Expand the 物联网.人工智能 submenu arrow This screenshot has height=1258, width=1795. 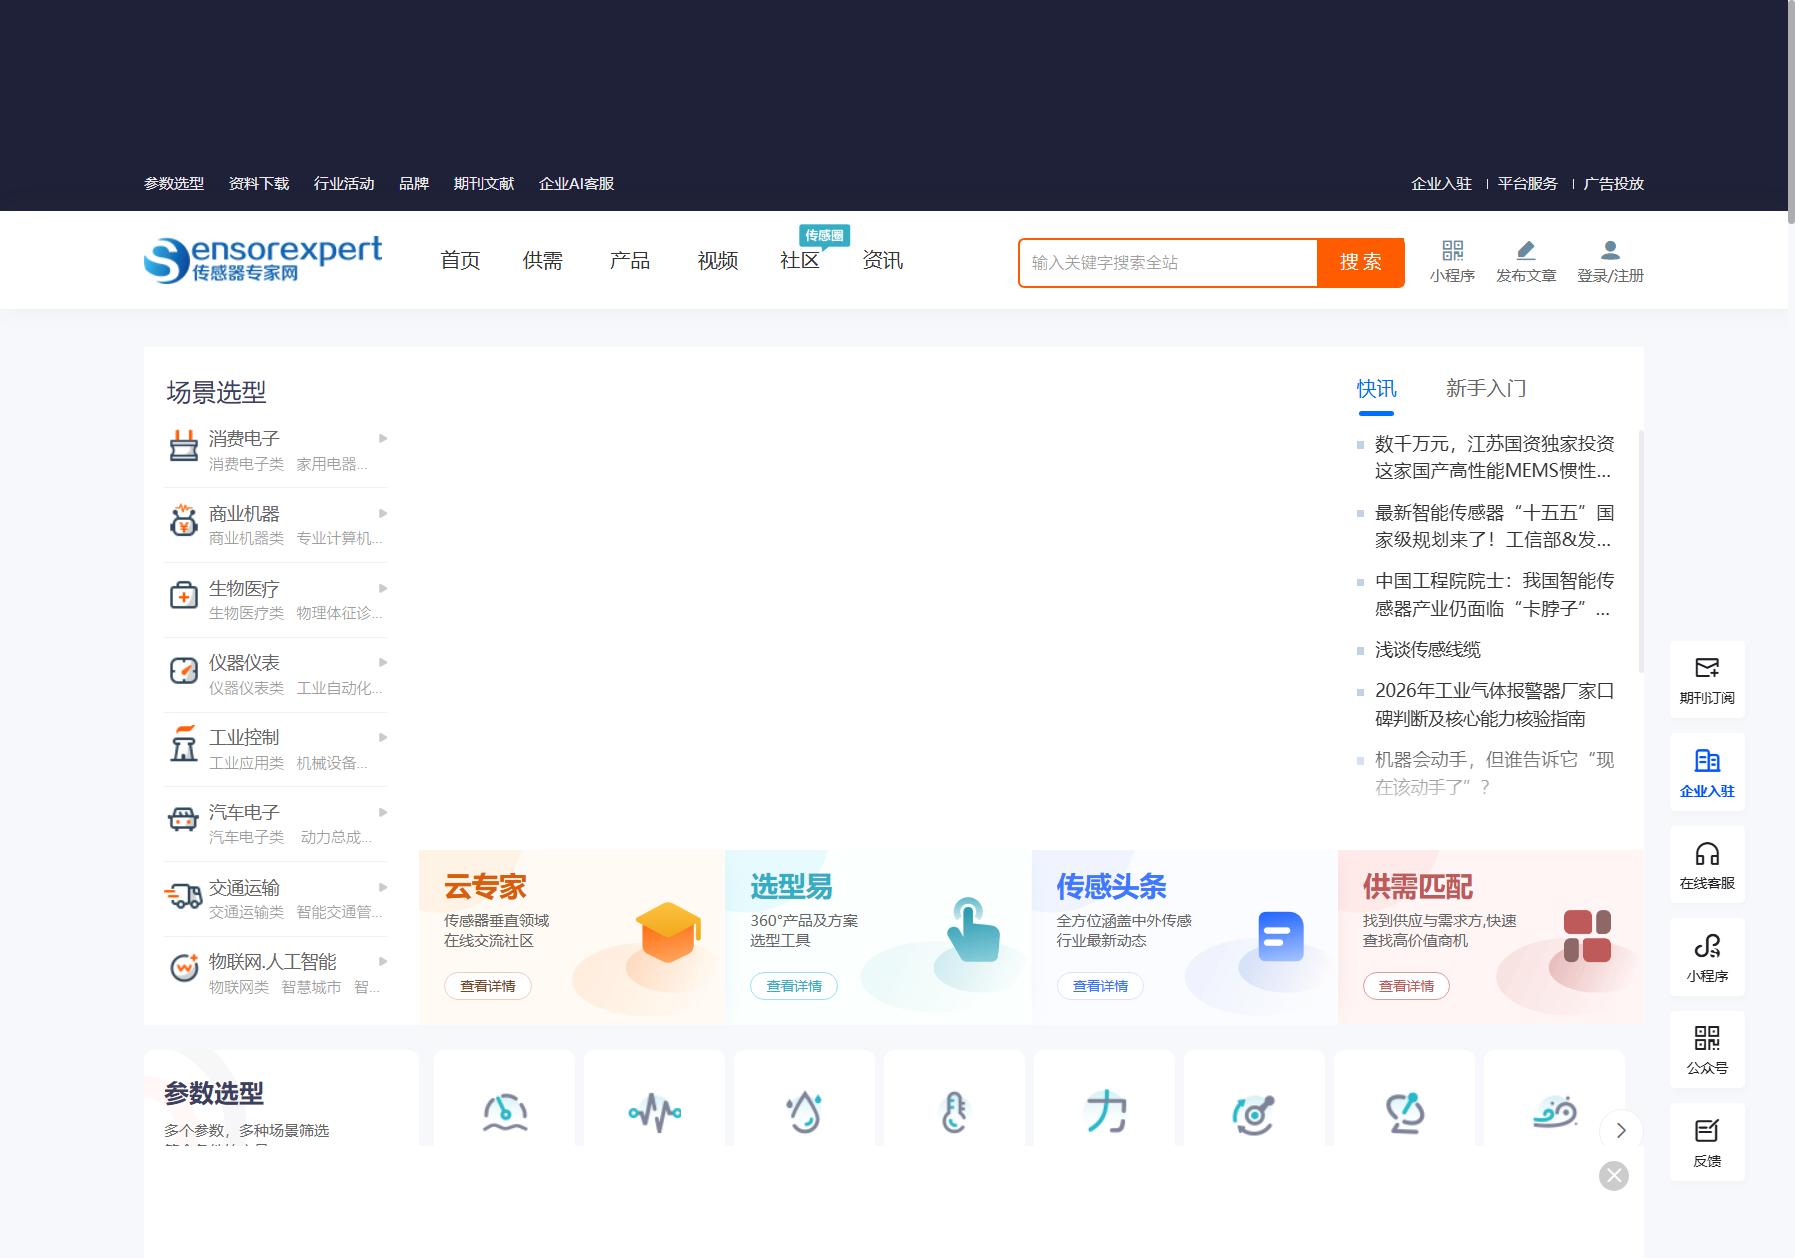pyautogui.click(x=383, y=961)
